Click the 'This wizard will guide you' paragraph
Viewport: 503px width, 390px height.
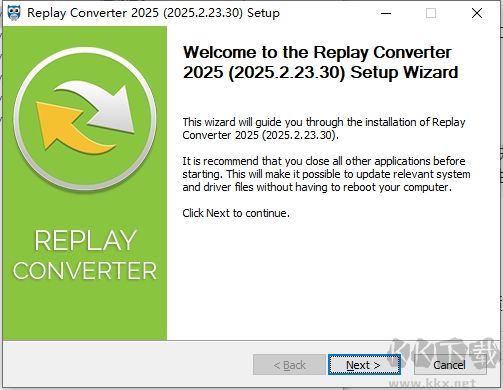[324, 129]
